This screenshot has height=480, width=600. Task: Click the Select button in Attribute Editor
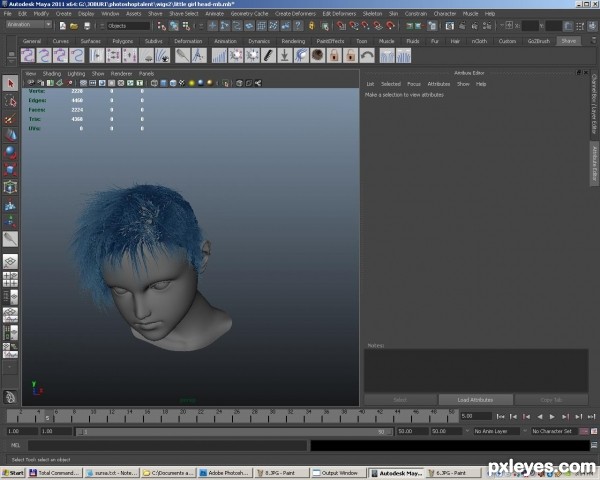[x=400, y=400]
